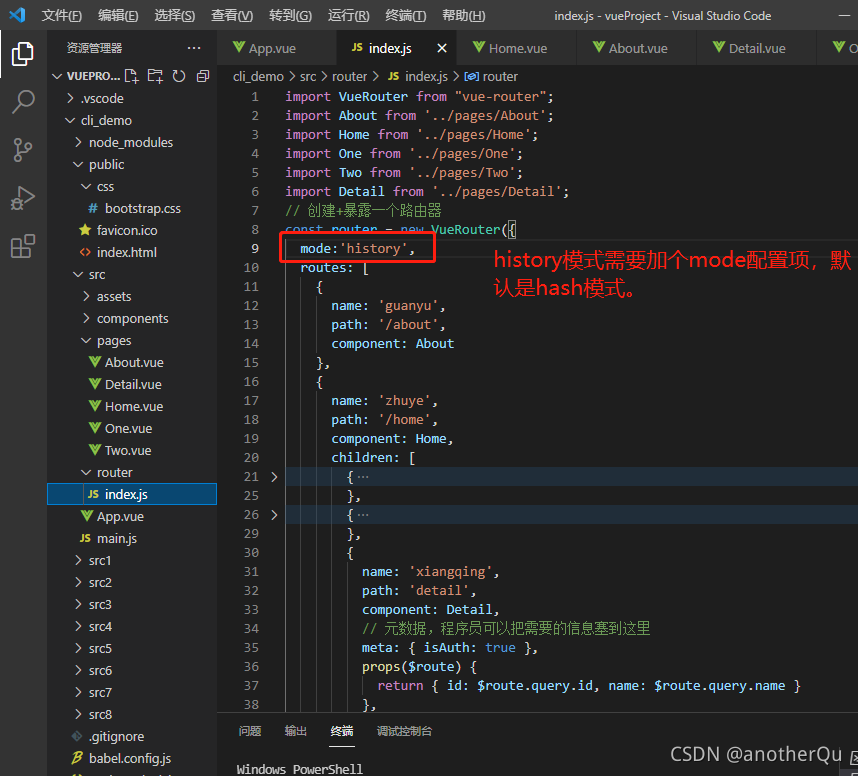Expand the components folder
Viewport: 858px width, 776px height.
pyautogui.click(x=86, y=318)
